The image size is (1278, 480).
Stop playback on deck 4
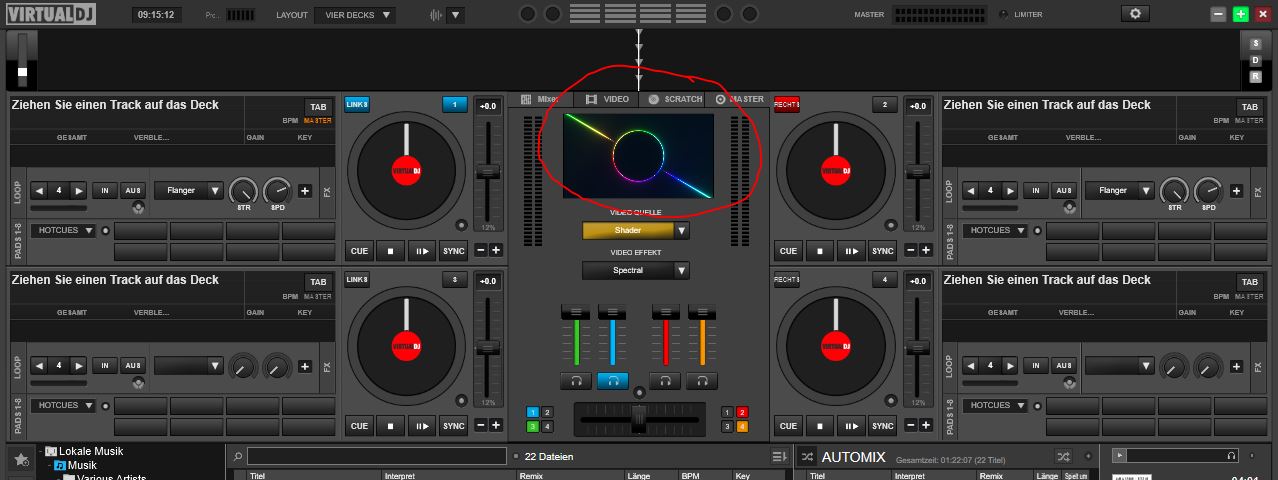point(819,426)
